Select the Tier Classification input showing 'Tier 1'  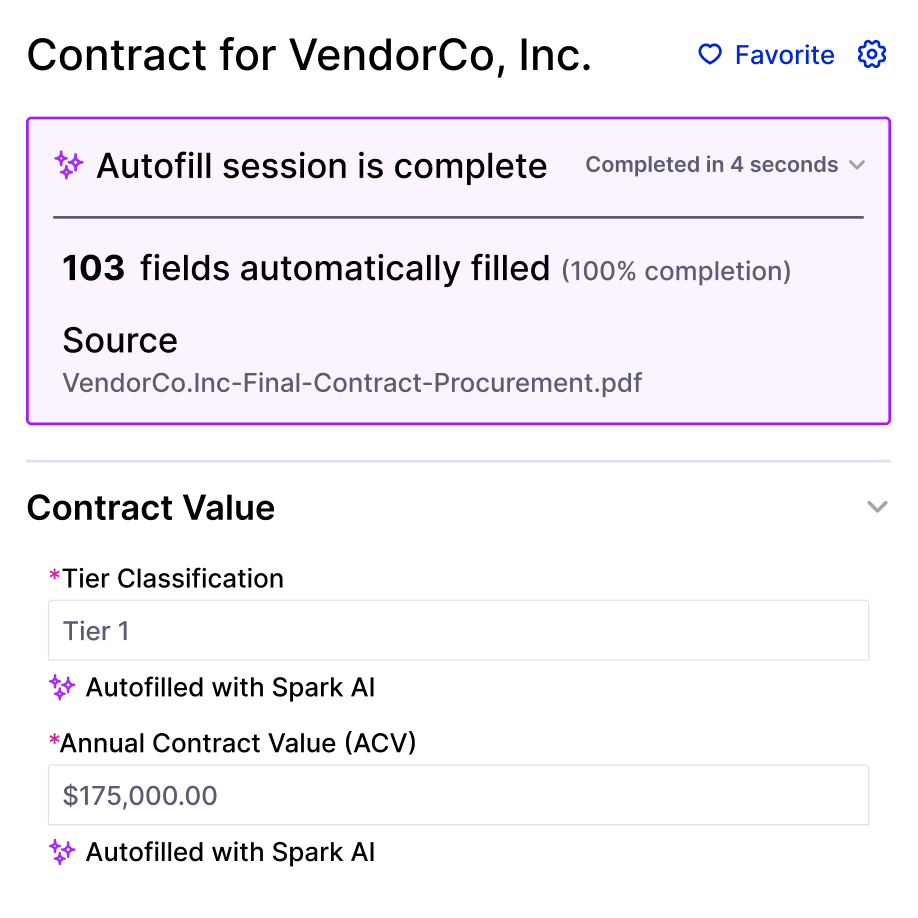[457, 630]
